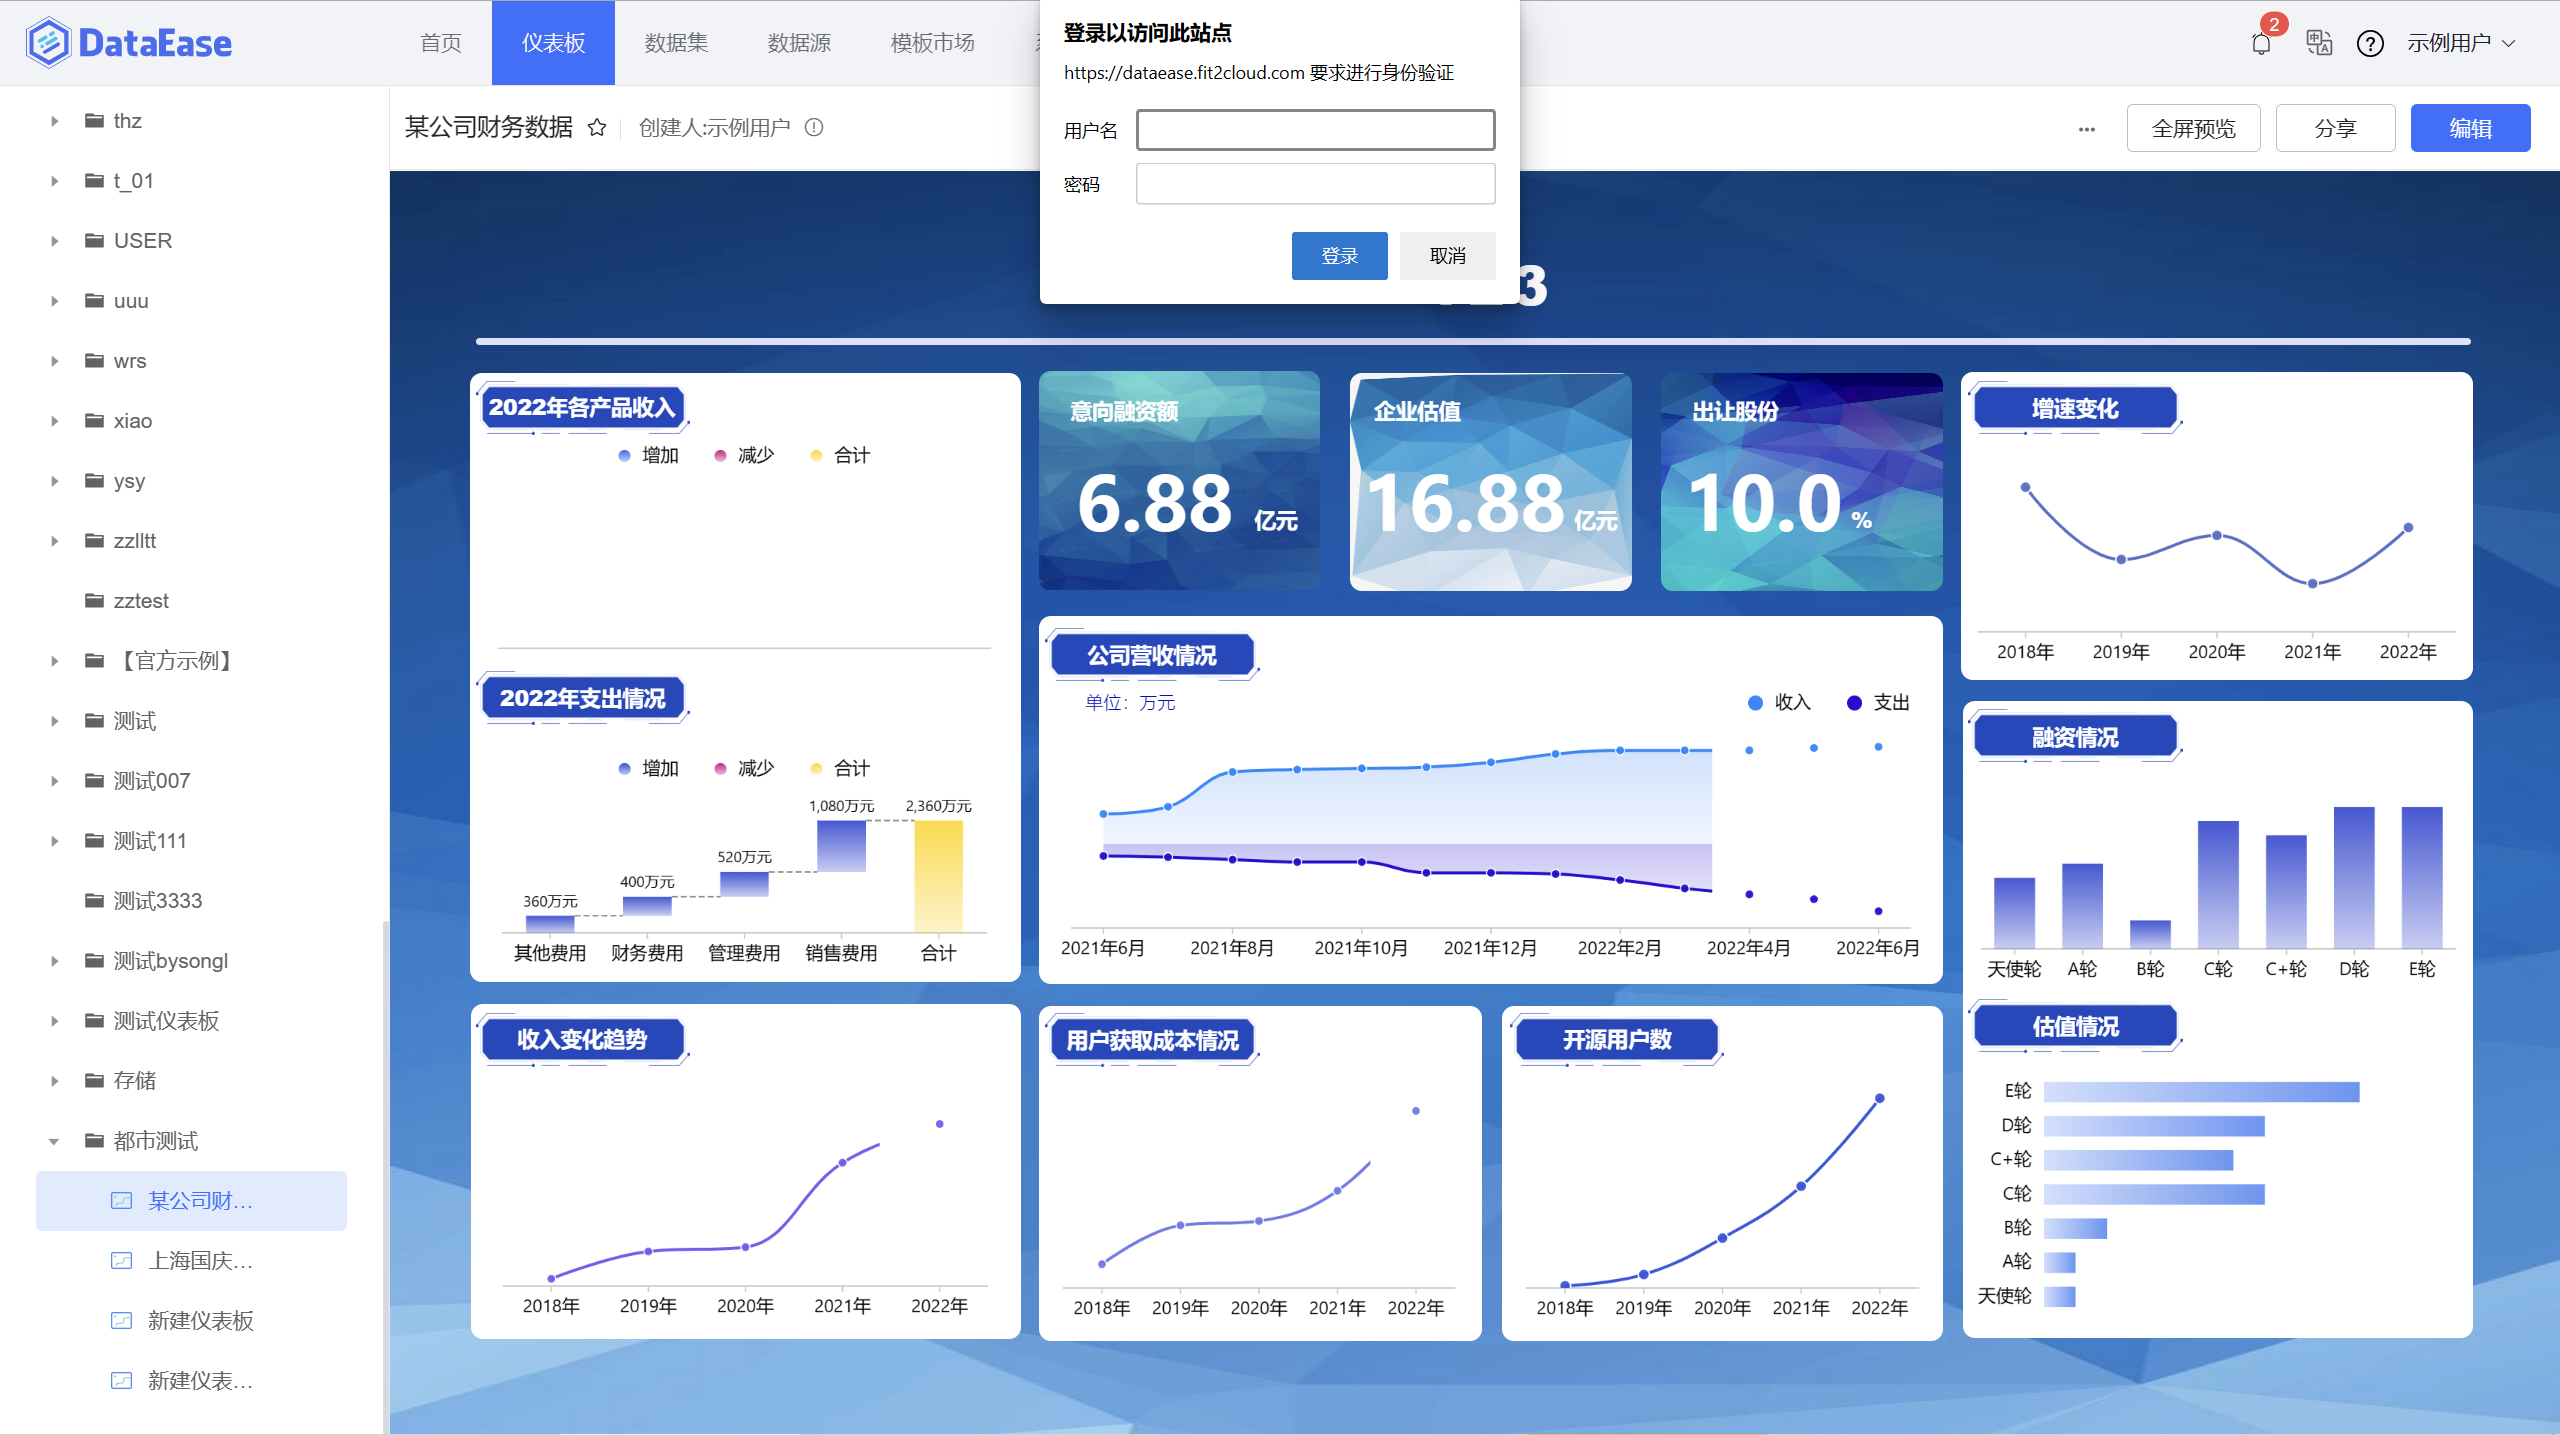Open the language switcher icon
The image size is (2560, 1435).
(2319, 43)
